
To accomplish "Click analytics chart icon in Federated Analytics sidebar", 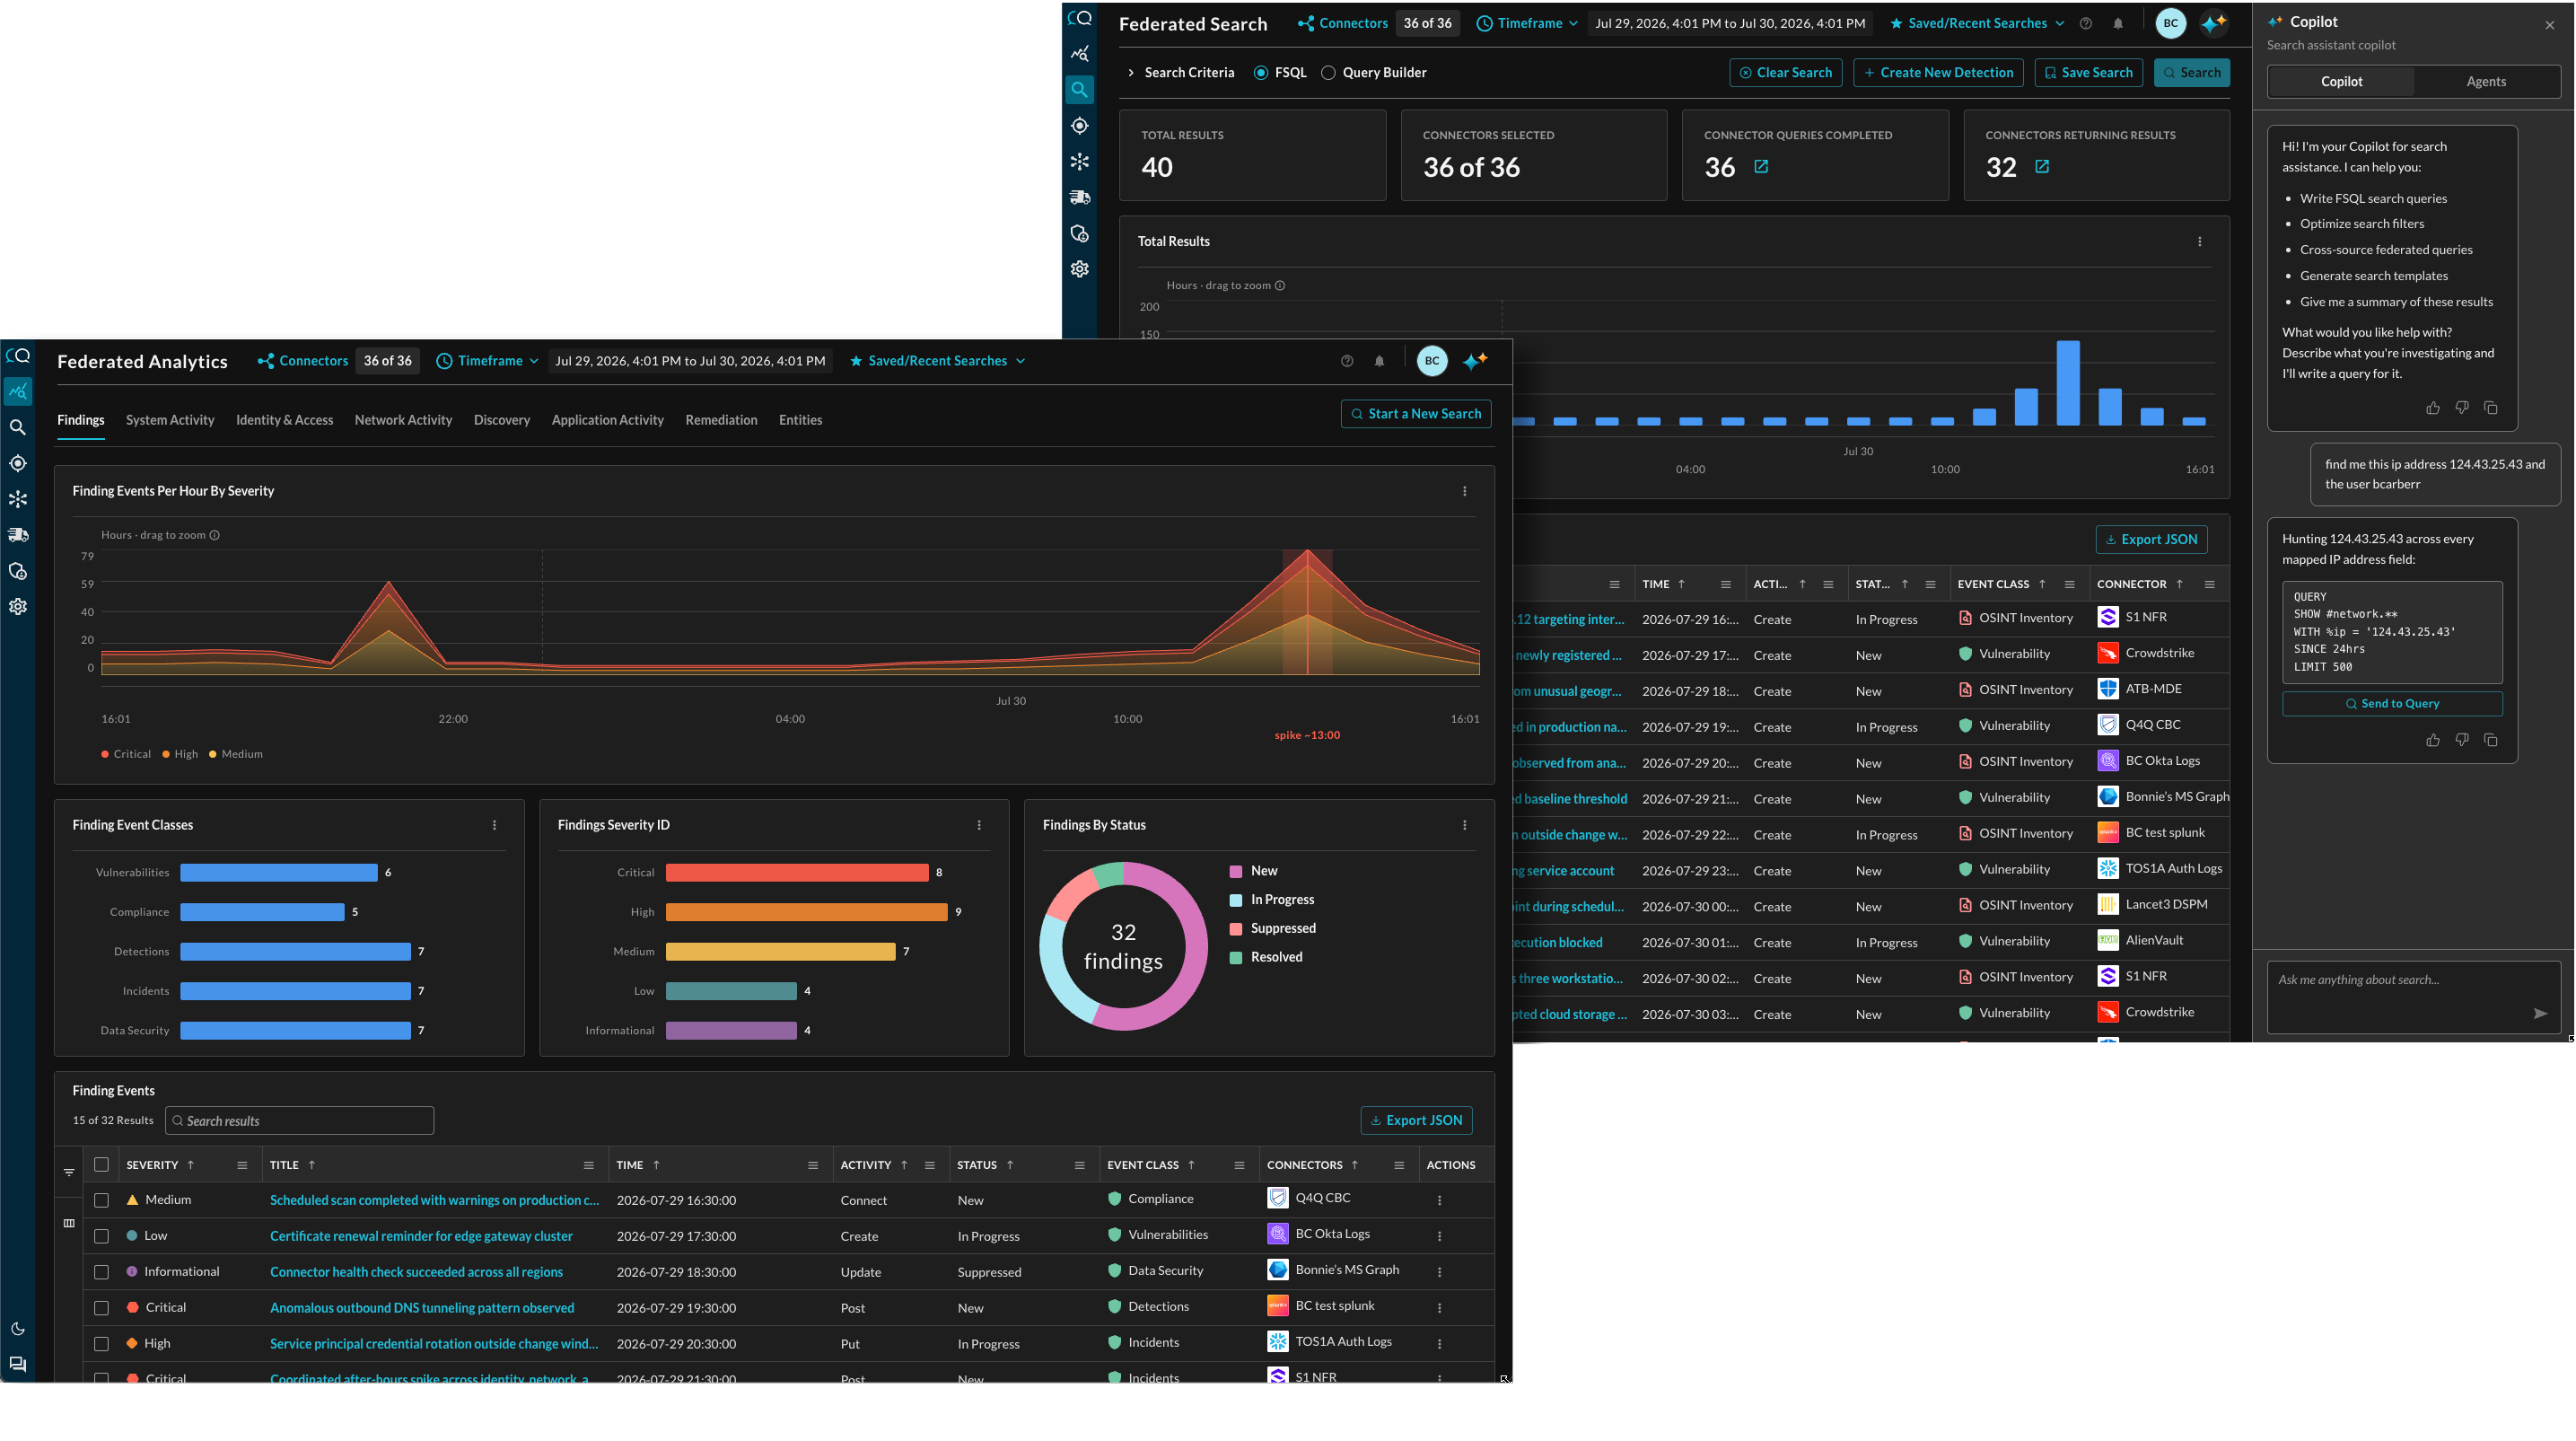I will click(18, 391).
